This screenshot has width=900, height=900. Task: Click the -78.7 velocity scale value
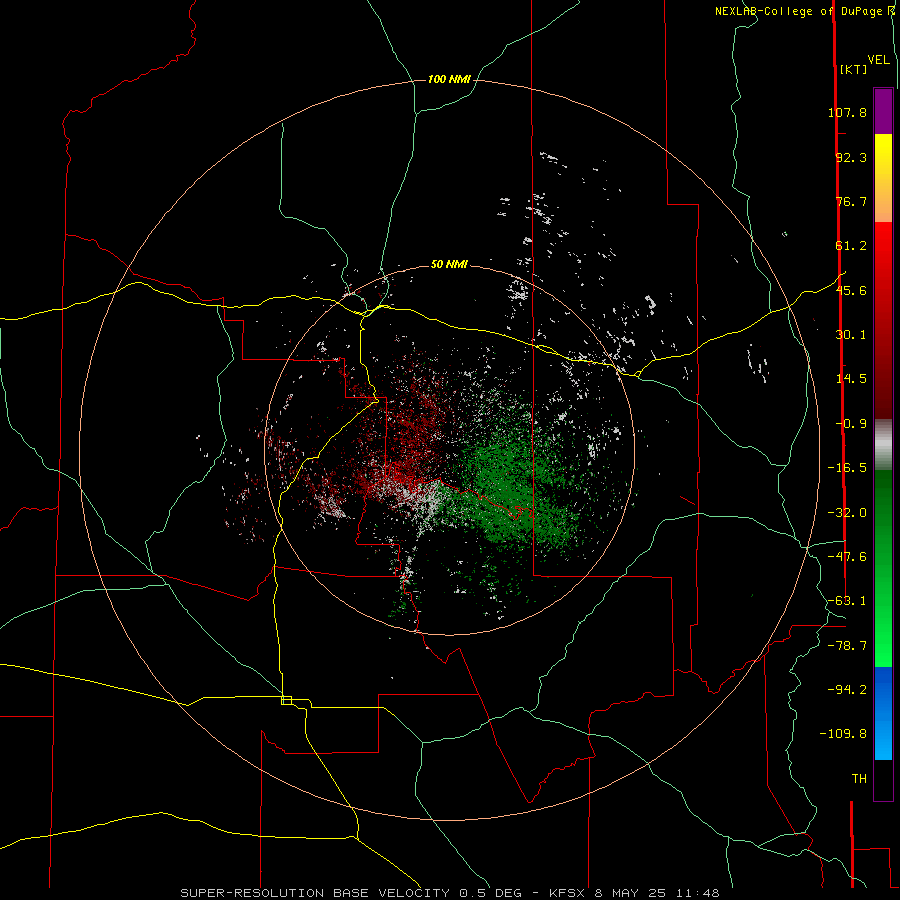(847, 646)
